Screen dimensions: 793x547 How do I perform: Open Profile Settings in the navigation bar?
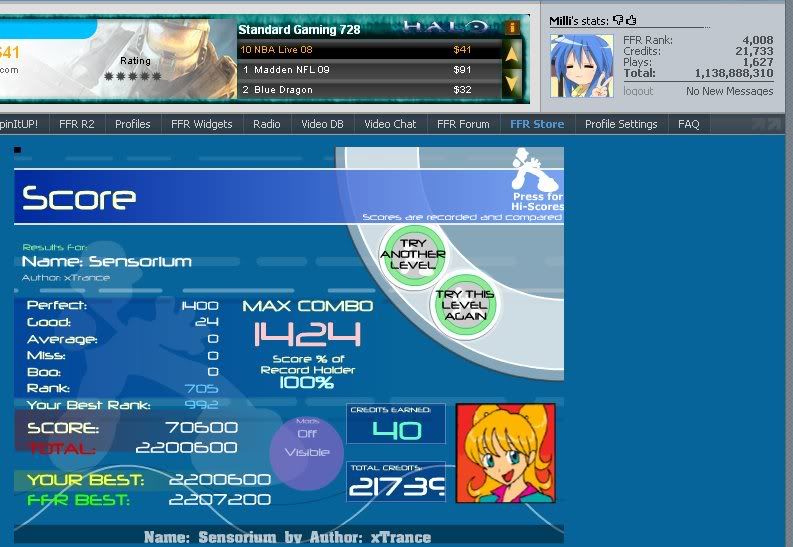[x=621, y=124]
